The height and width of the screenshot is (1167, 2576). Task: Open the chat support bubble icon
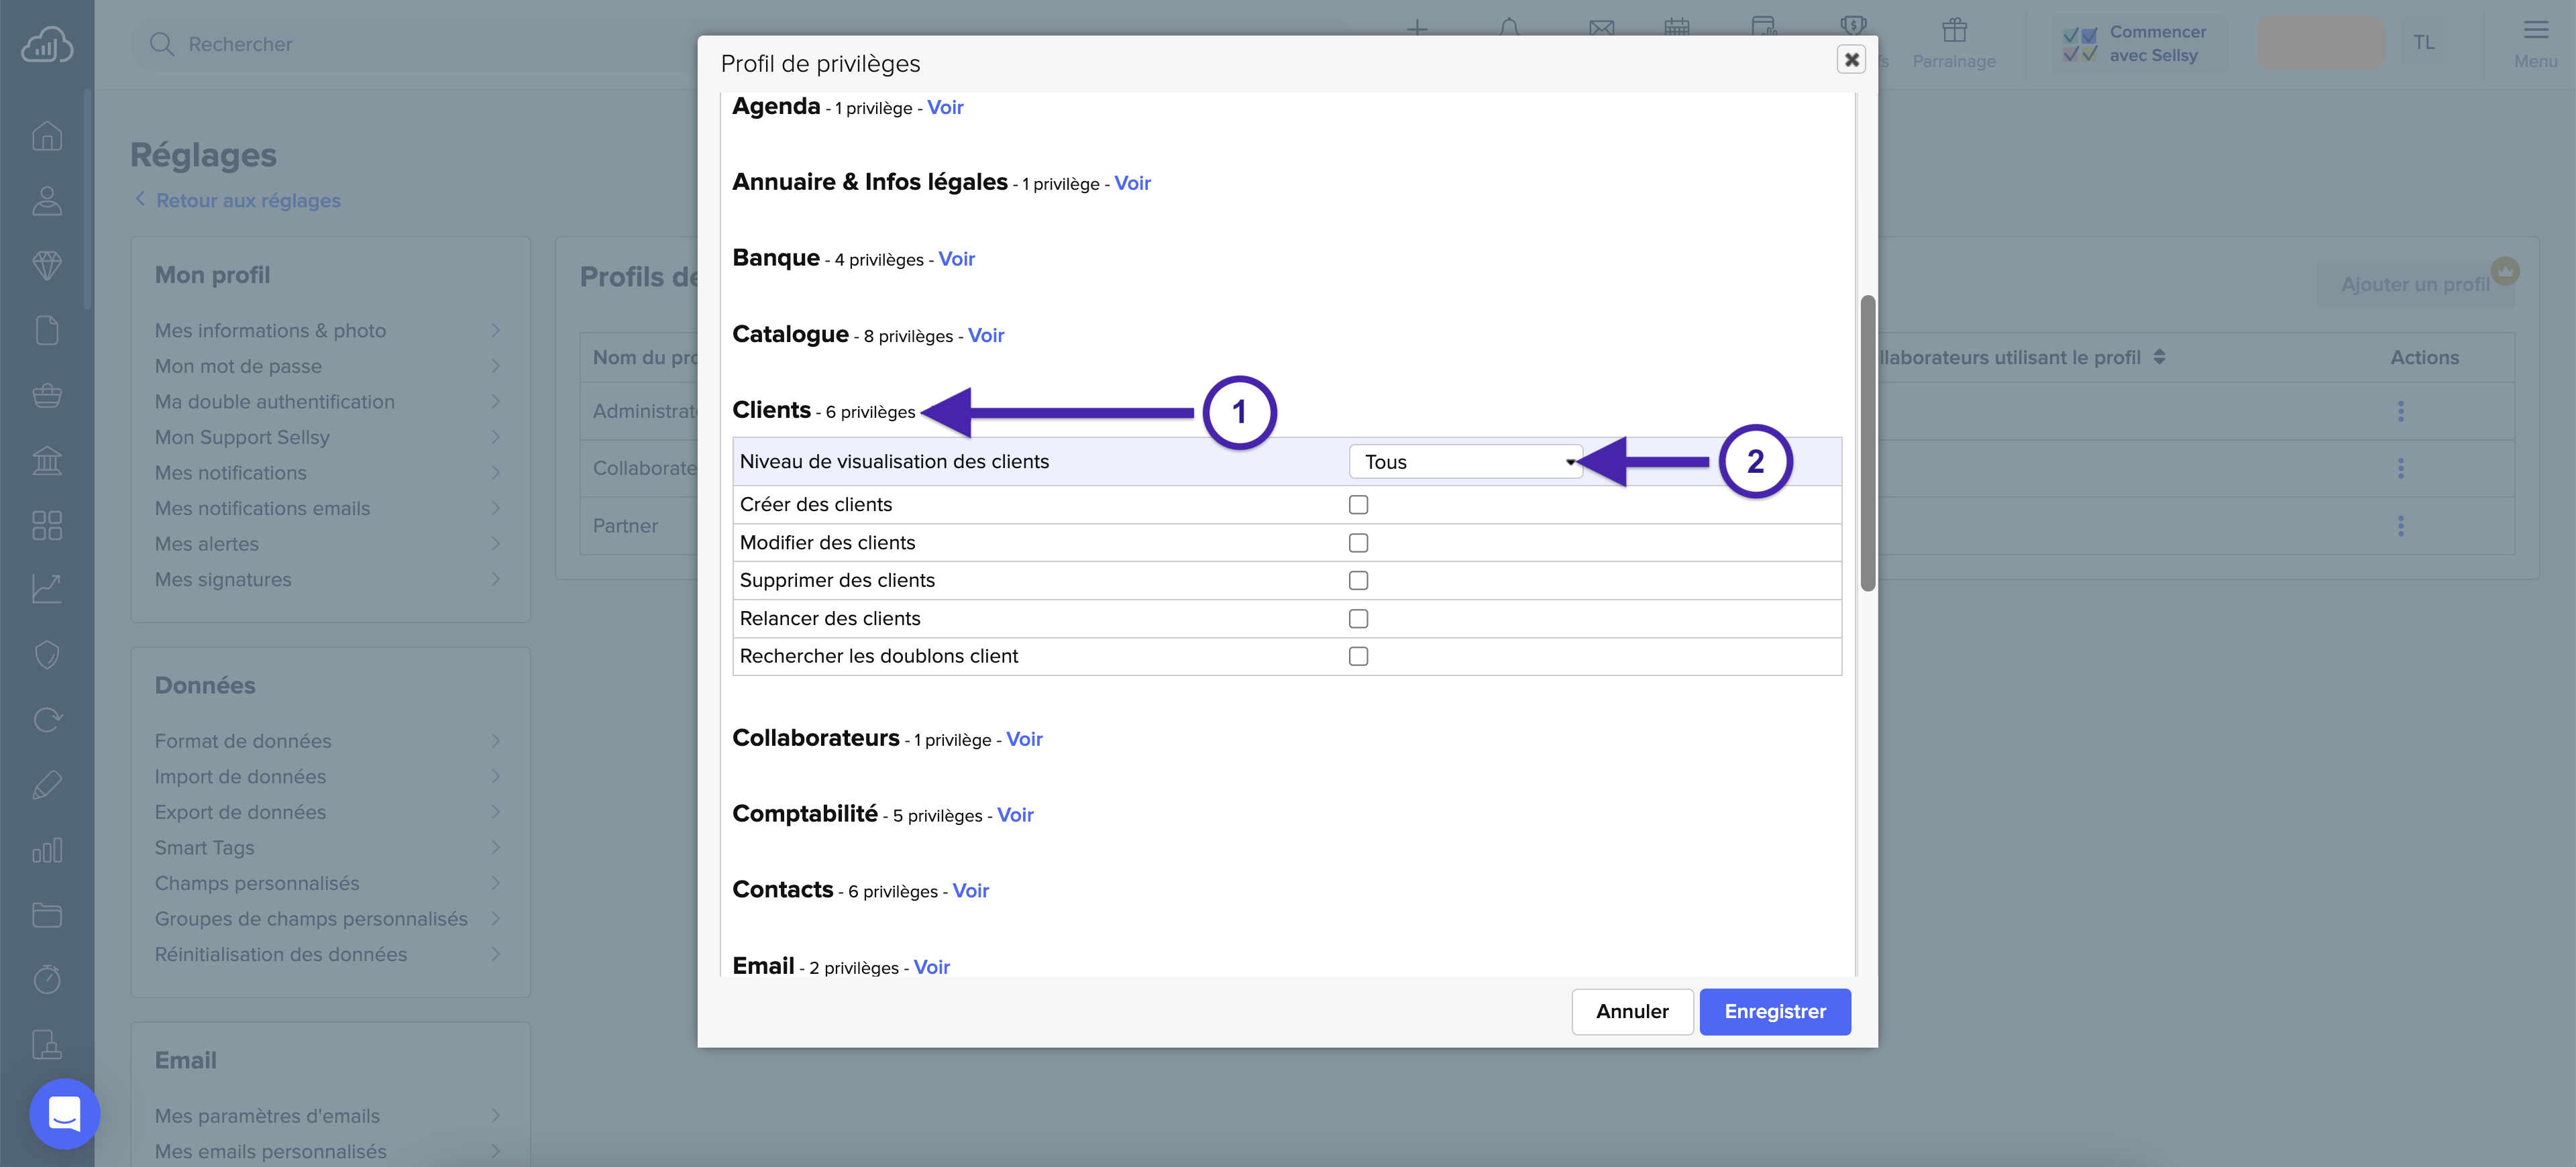[x=64, y=1113]
